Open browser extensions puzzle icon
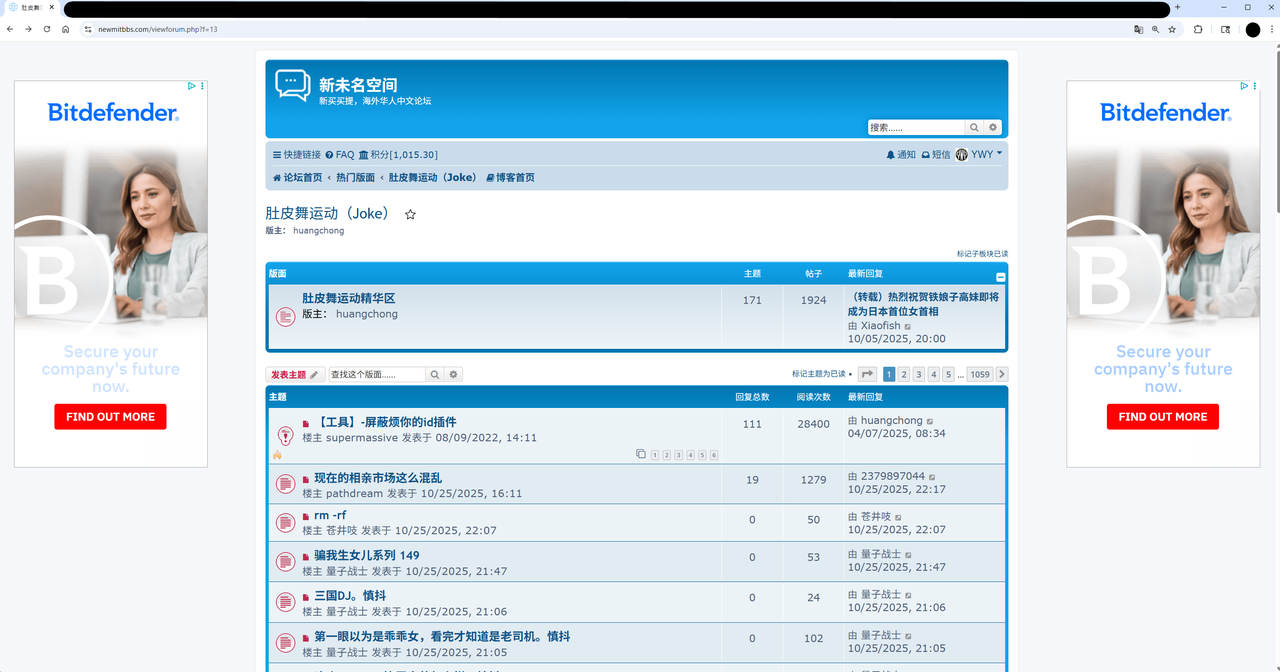 1198,29
